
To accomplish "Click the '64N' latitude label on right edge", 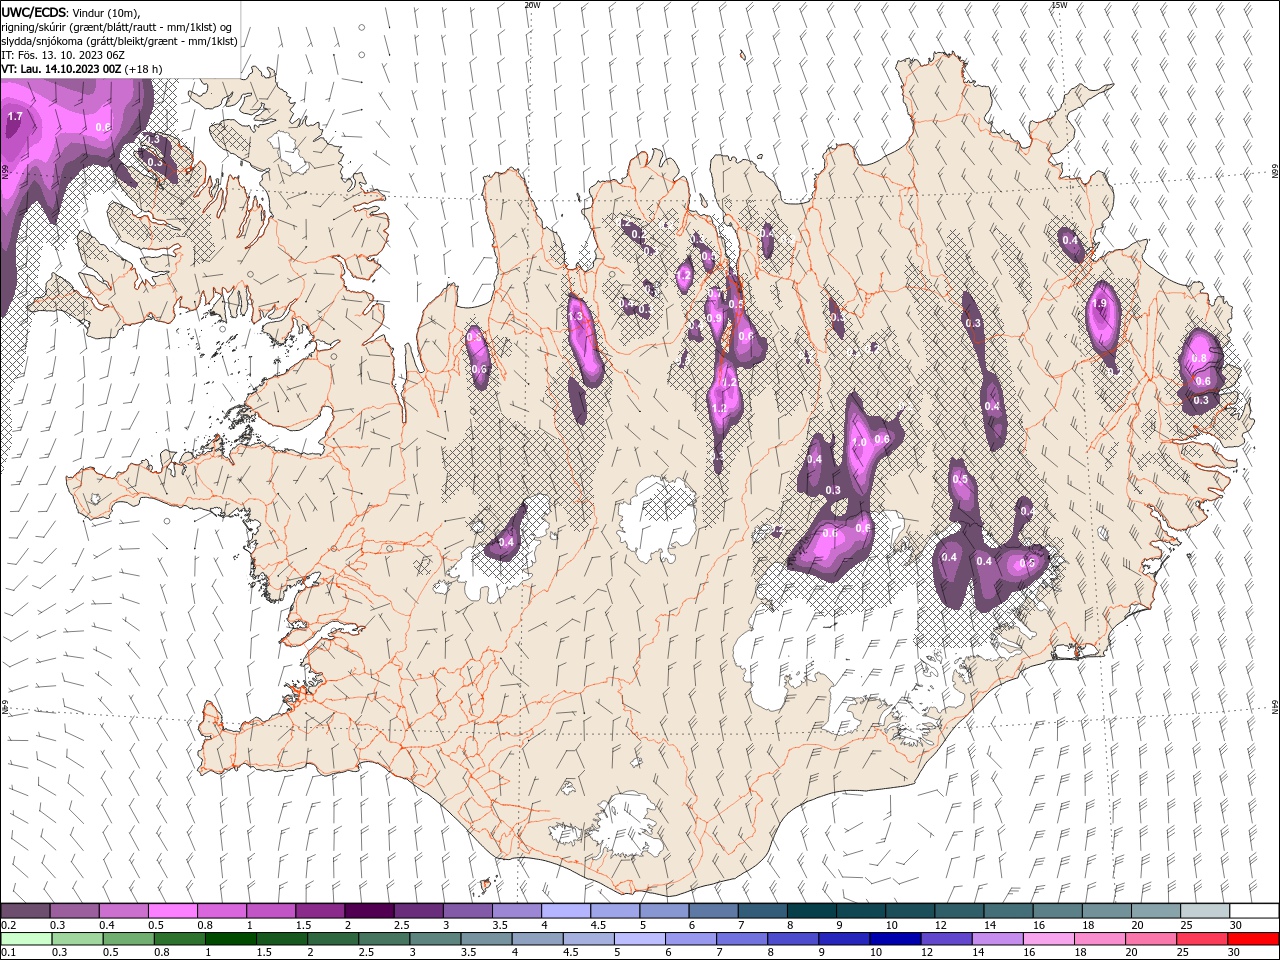I will click(1275, 706).
